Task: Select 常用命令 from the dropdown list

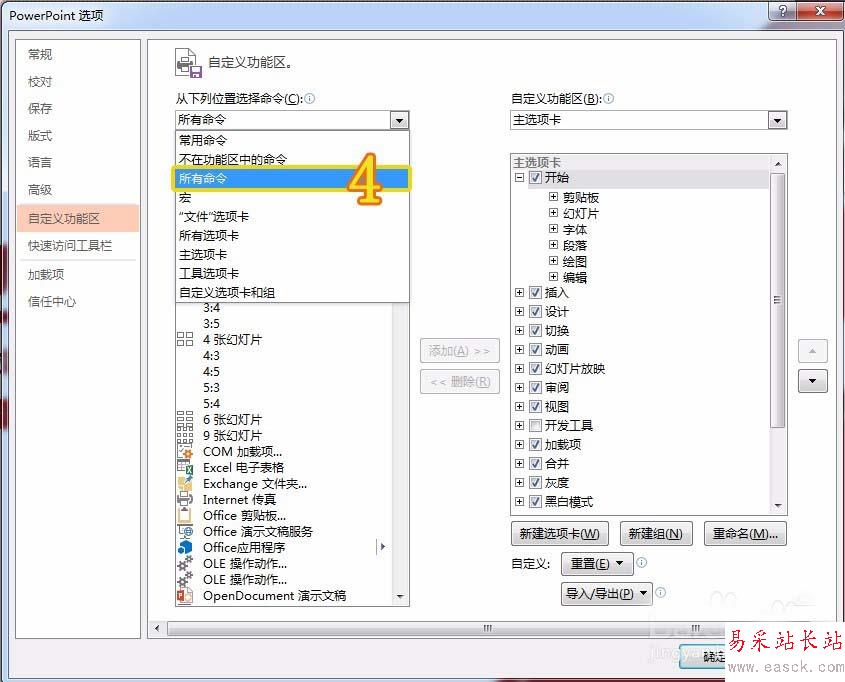Action: (292, 141)
